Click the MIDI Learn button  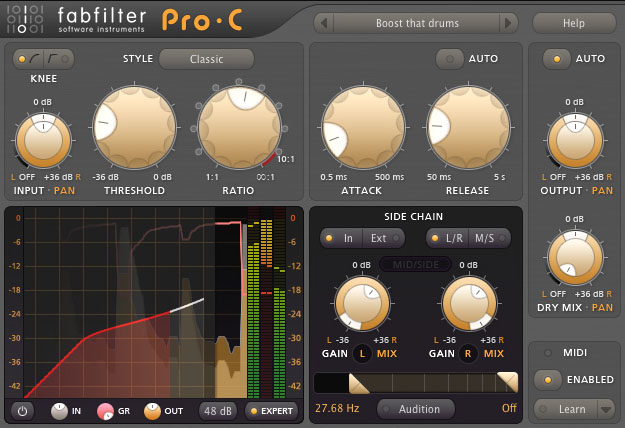pyautogui.click(x=566, y=409)
